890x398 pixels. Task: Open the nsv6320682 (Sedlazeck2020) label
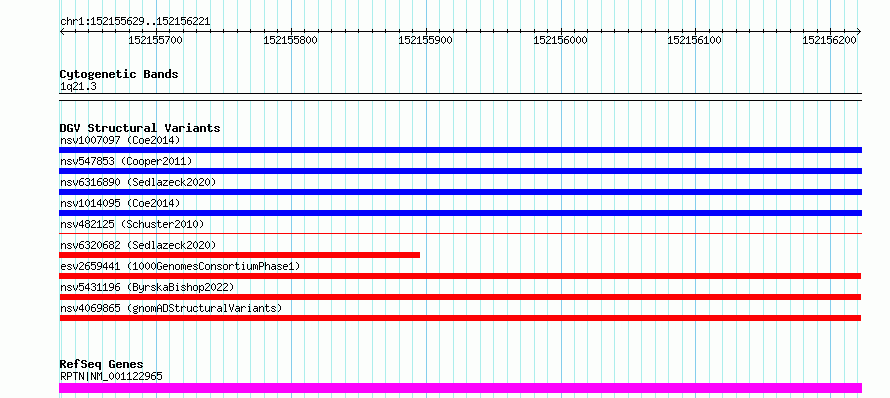138,245
